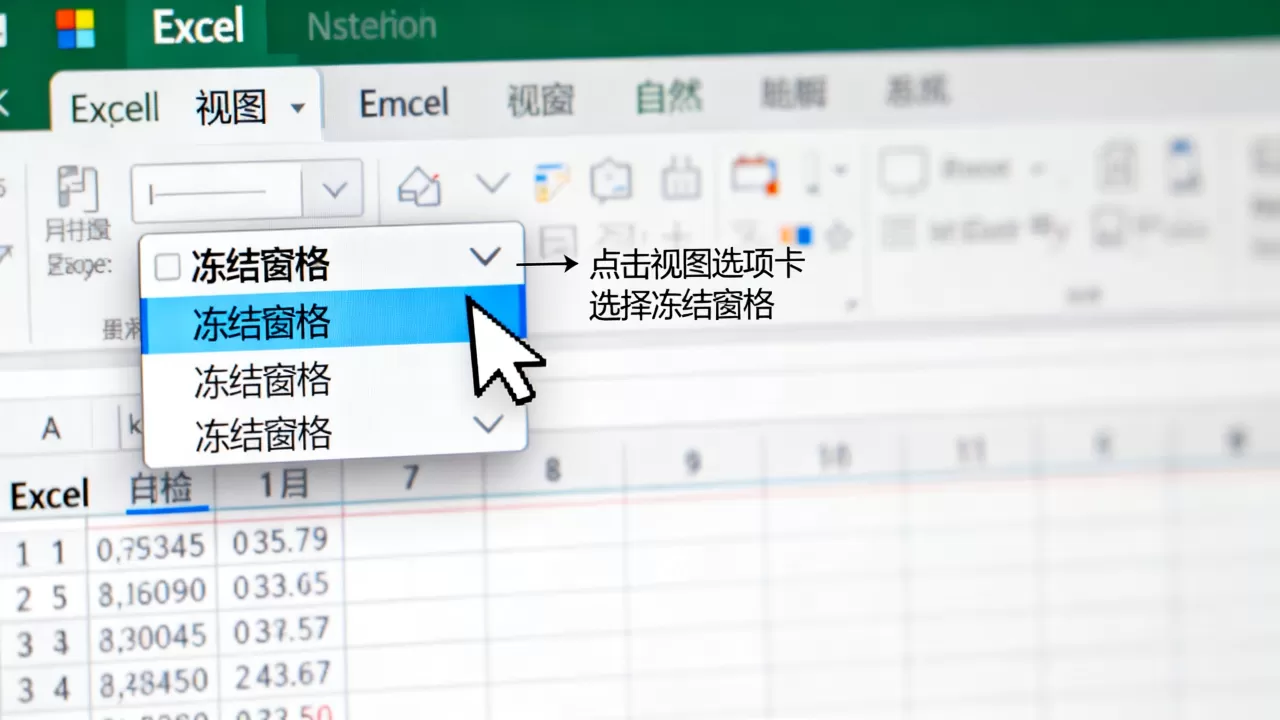Select the cell containing 8,16090
Image resolution: width=1280 pixels, height=720 pixels.
(x=151, y=593)
